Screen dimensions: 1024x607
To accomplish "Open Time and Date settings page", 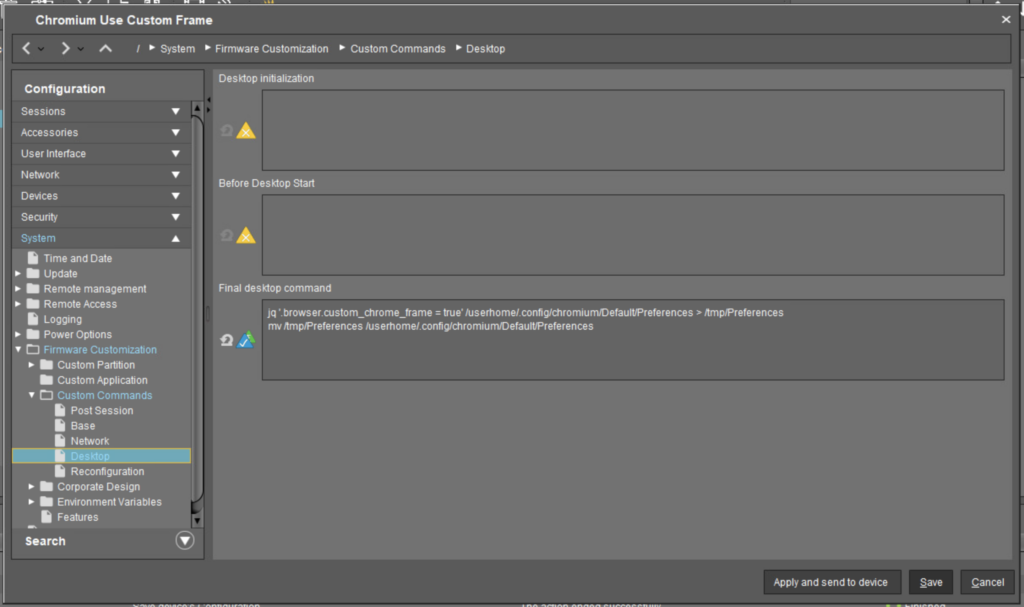I will coord(78,258).
